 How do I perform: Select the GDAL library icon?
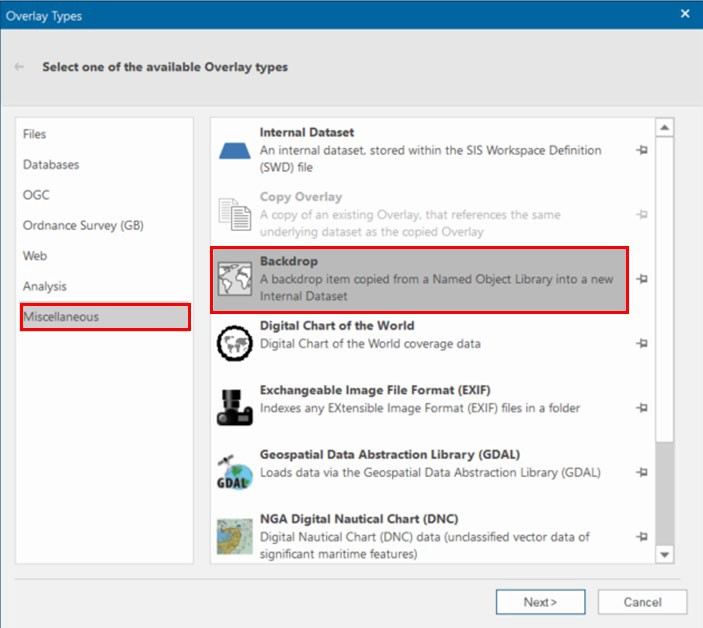pos(235,471)
